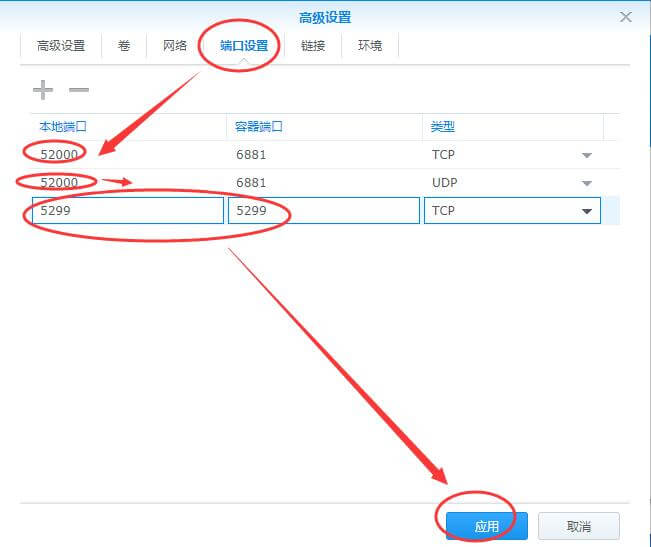Expand type dropdown in first TCP row
Screen dimensions: 651x547
point(587,155)
